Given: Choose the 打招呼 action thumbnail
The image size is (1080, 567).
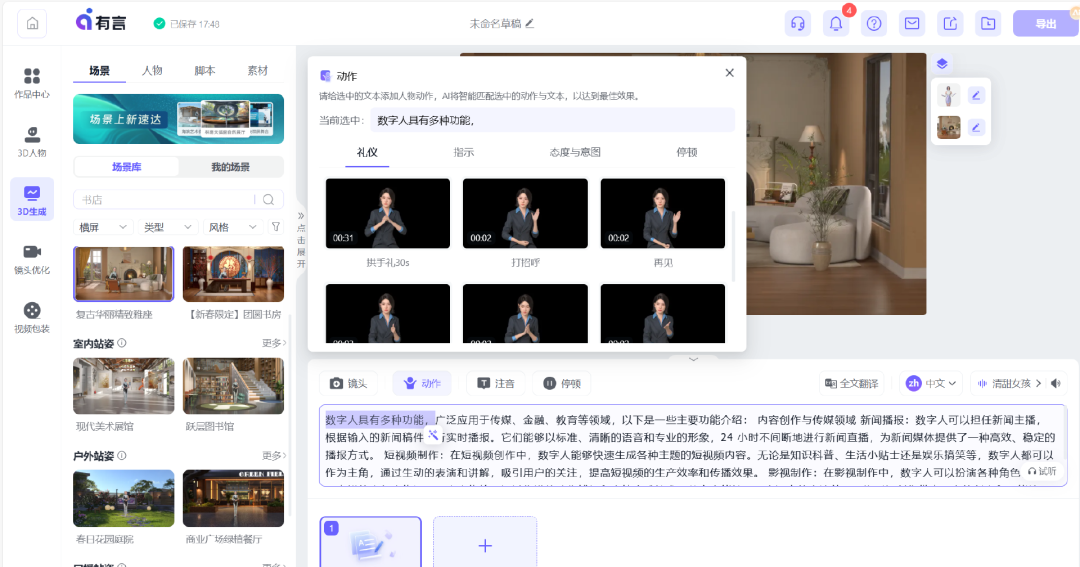Looking at the screenshot, I should [525, 214].
